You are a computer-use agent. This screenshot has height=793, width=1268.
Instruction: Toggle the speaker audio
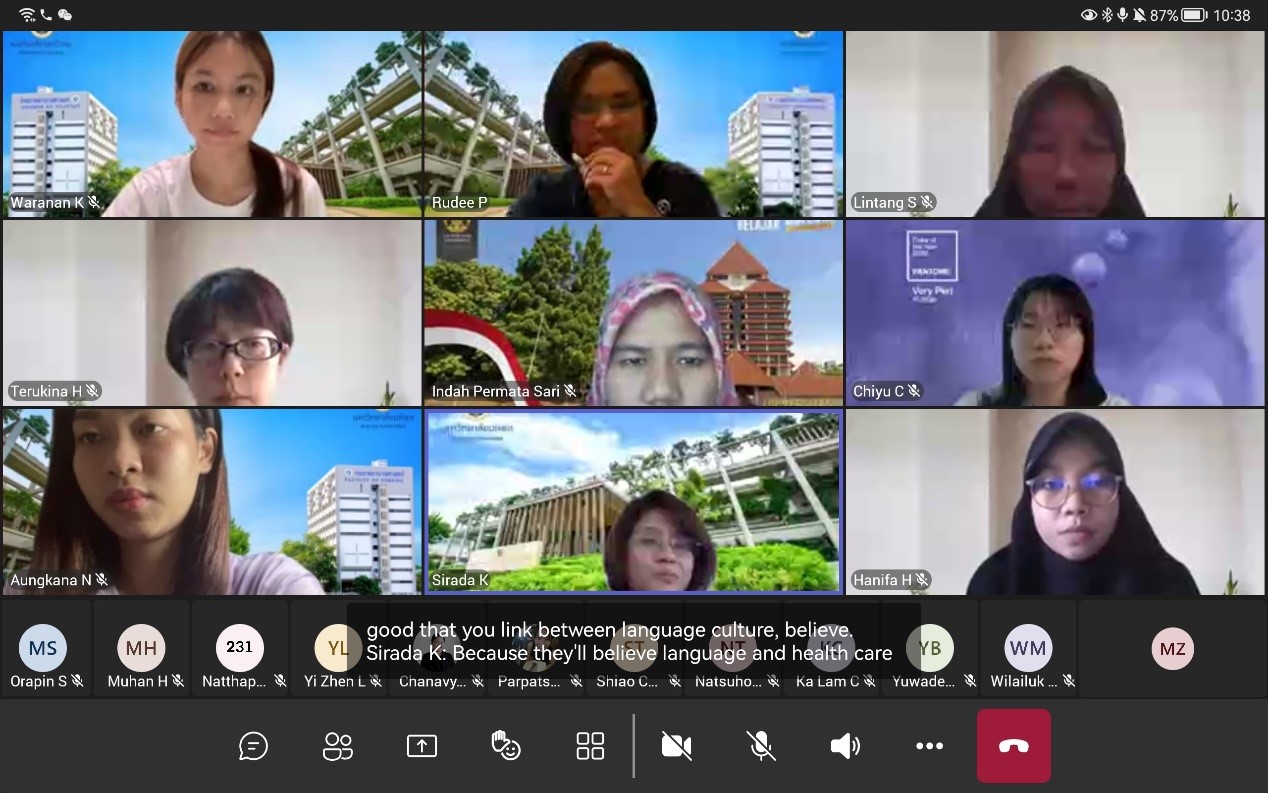coord(845,746)
